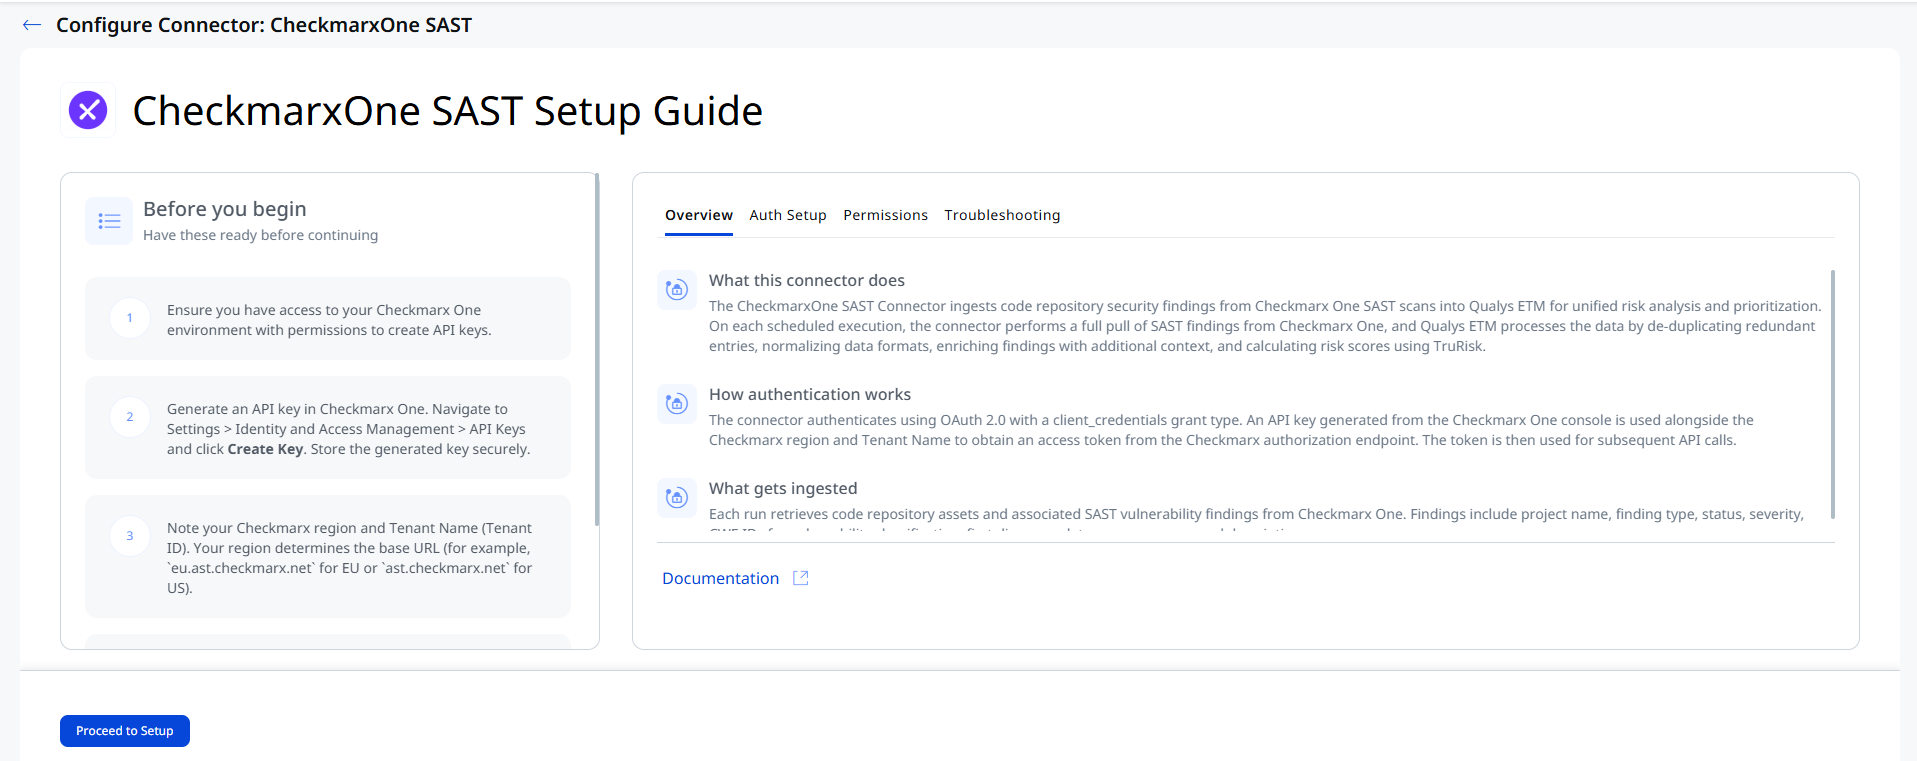Click the purple CheckmarxOne logo icon
1917x761 pixels.
pyautogui.click(x=88, y=110)
